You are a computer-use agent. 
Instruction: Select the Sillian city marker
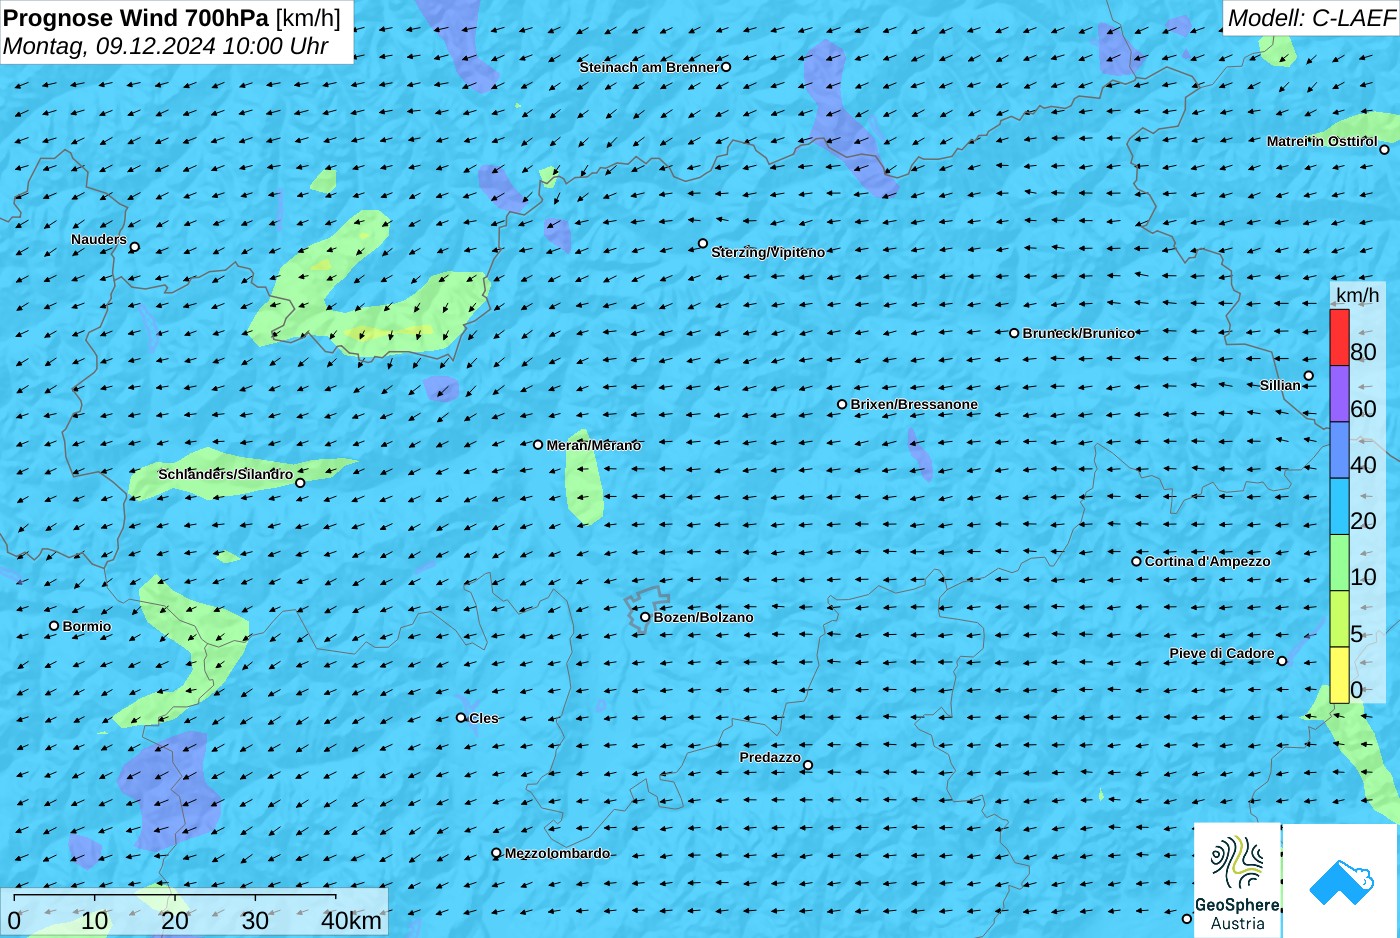1309,376
